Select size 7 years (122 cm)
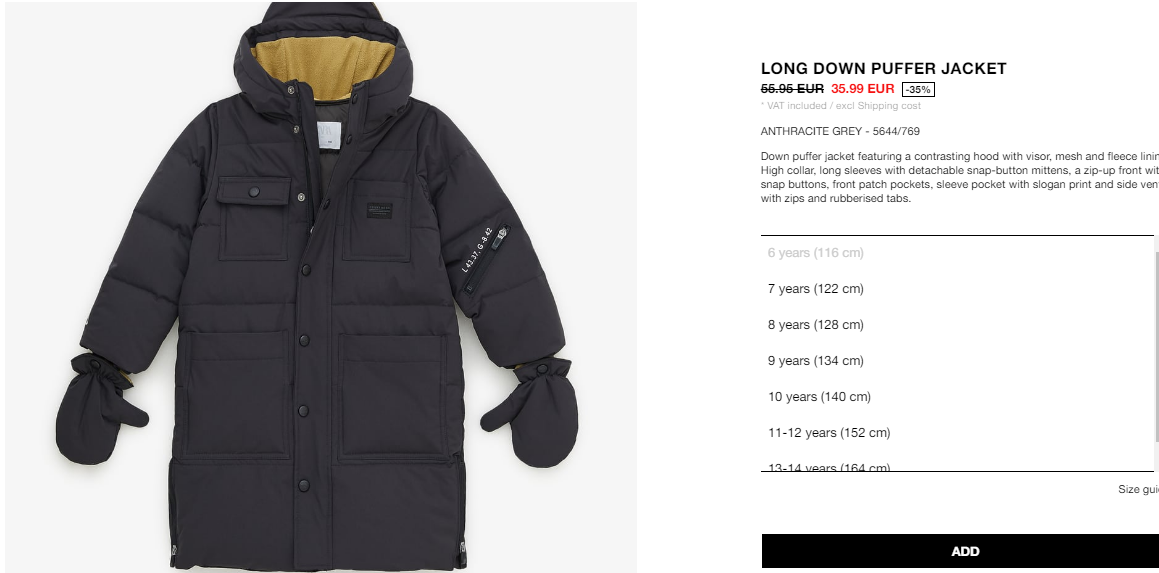 (x=957, y=288)
